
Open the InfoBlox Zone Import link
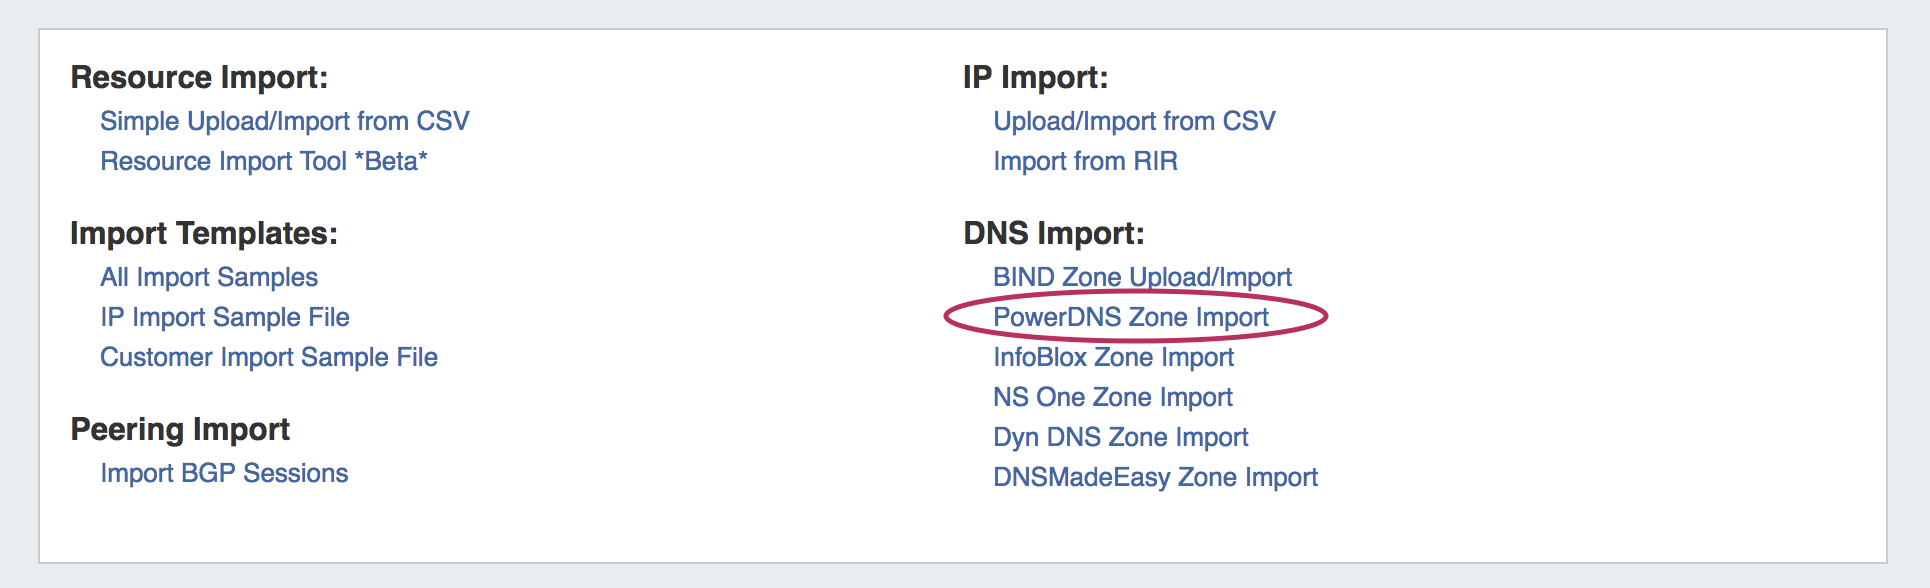coord(1113,357)
